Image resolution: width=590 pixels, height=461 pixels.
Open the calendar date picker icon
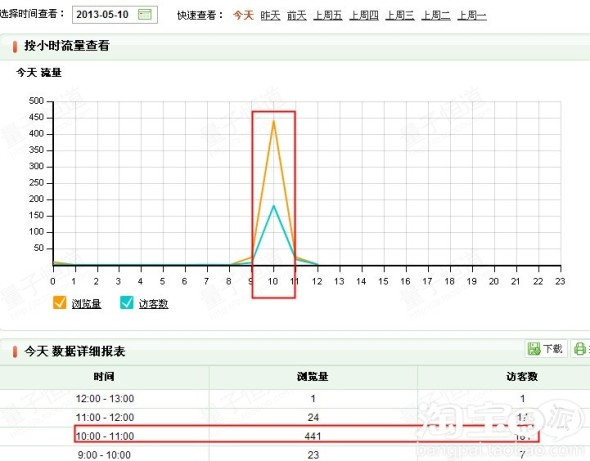point(144,15)
